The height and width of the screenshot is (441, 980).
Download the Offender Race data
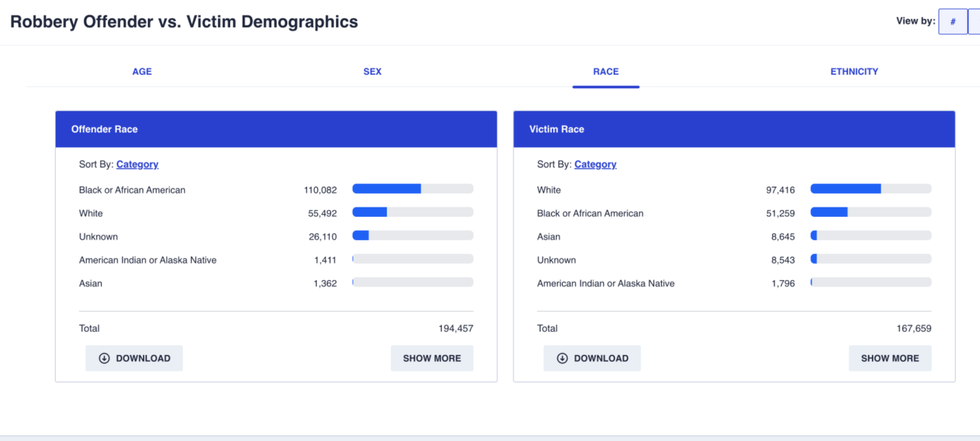pyautogui.click(x=134, y=358)
